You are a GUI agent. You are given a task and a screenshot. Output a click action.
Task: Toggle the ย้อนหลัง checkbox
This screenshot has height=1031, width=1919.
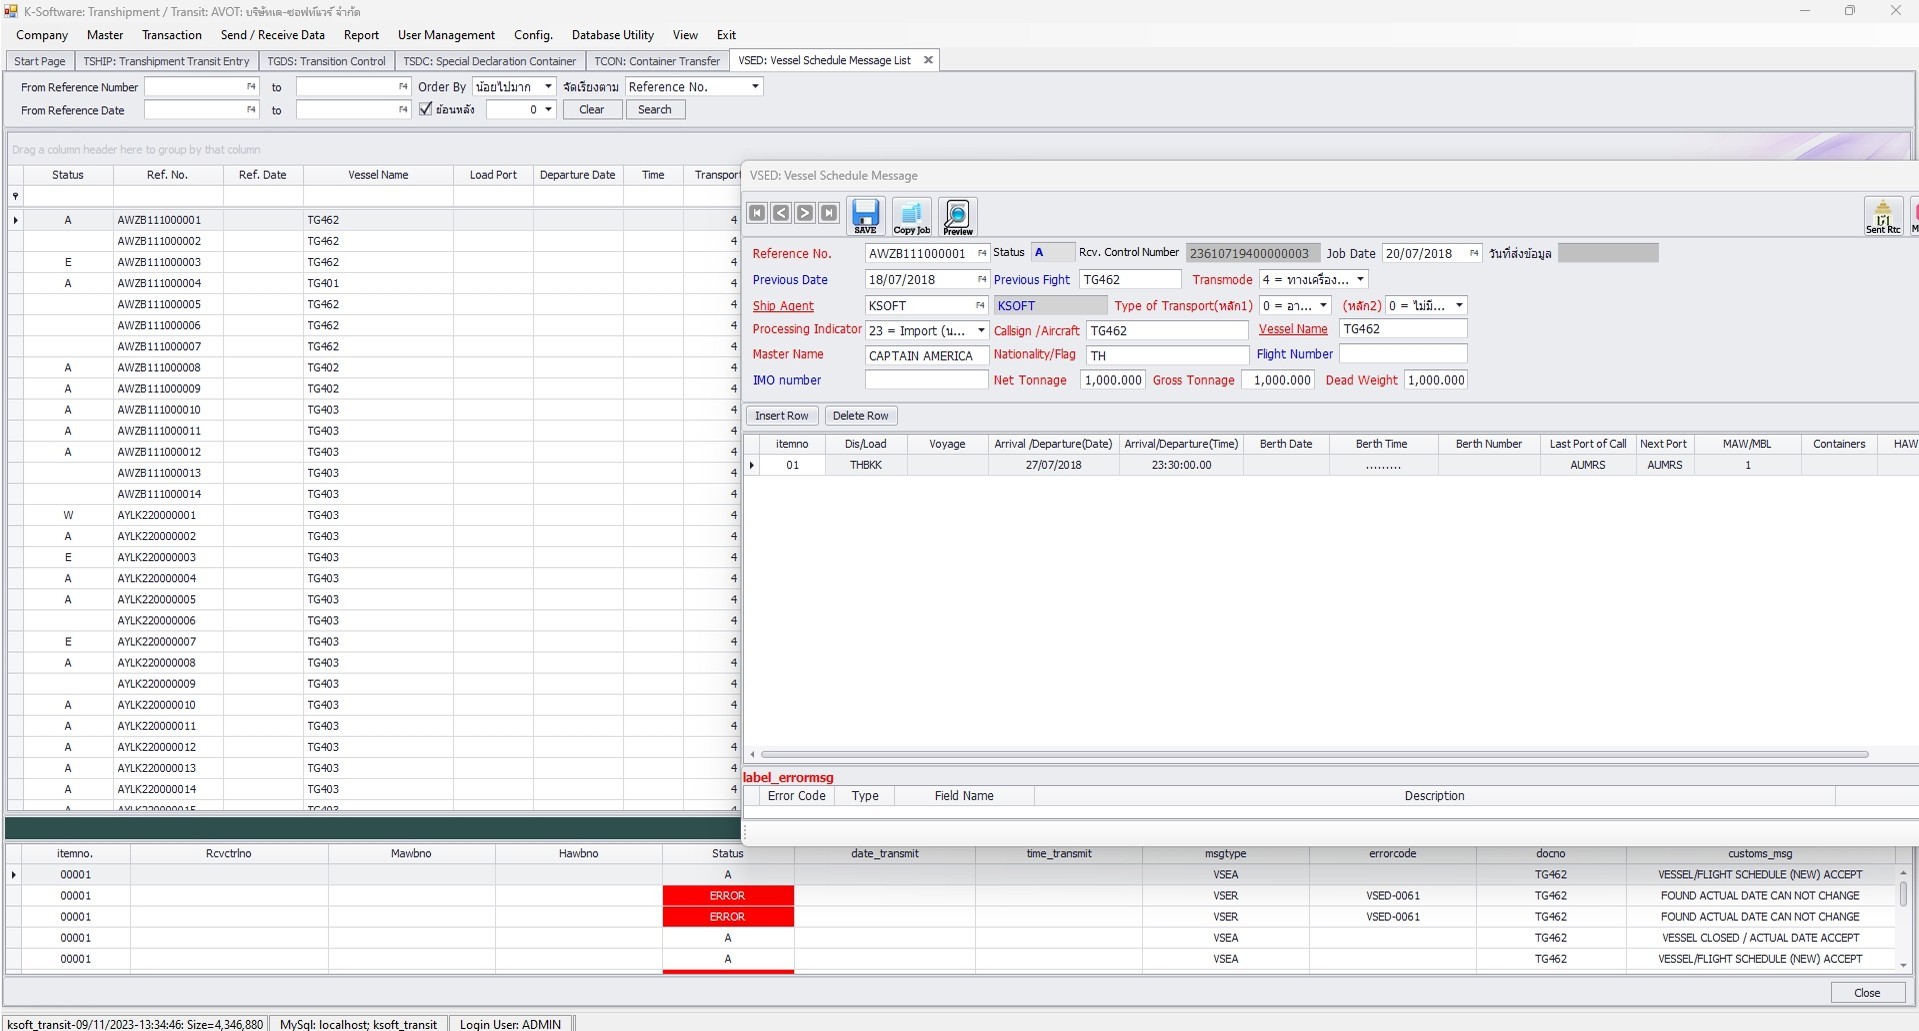tap(424, 109)
